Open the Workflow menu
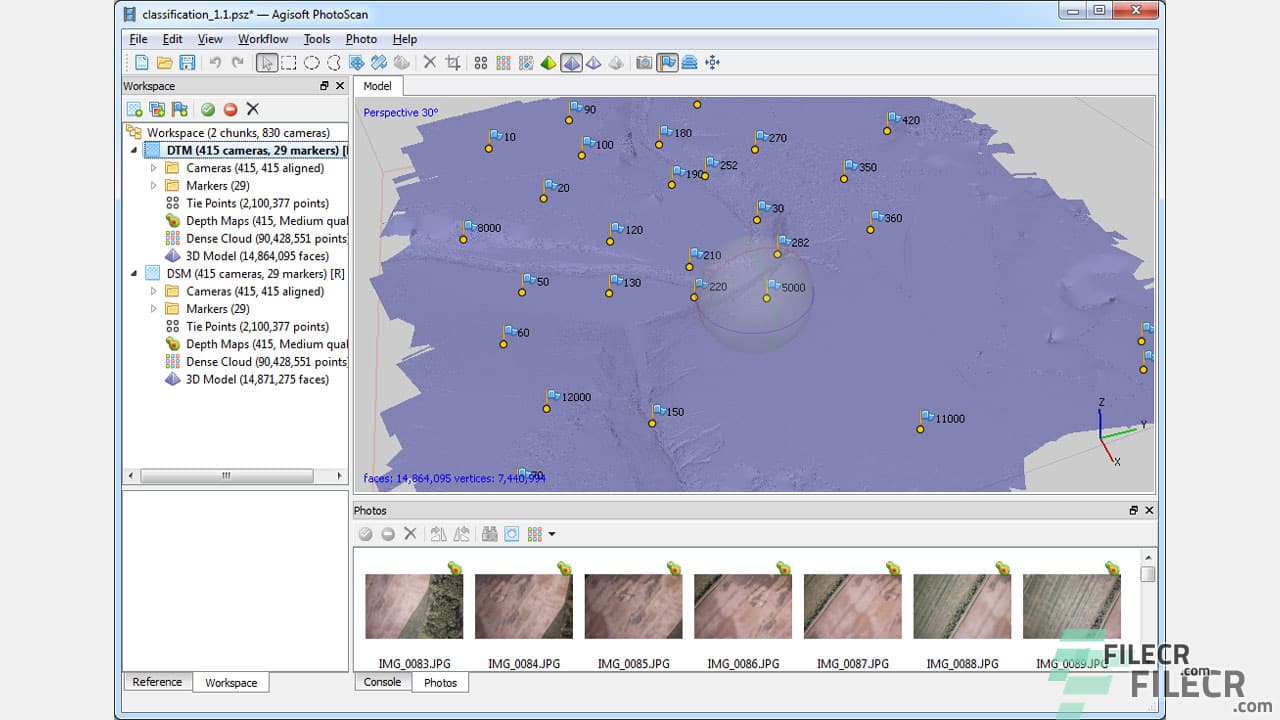Viewport: 1280px width, 720px height. point(263,39)
